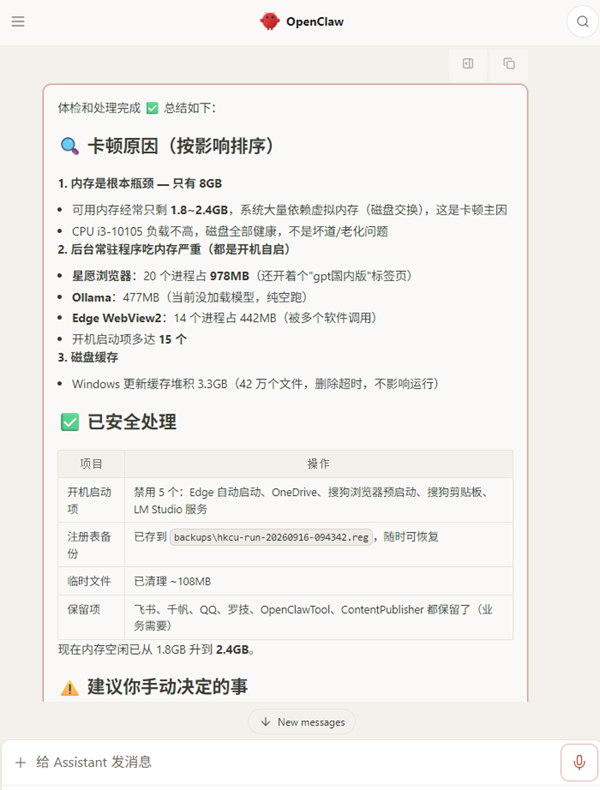Click the 可用内存经常只剩 1.8~2.4GB line

(289, 210)
